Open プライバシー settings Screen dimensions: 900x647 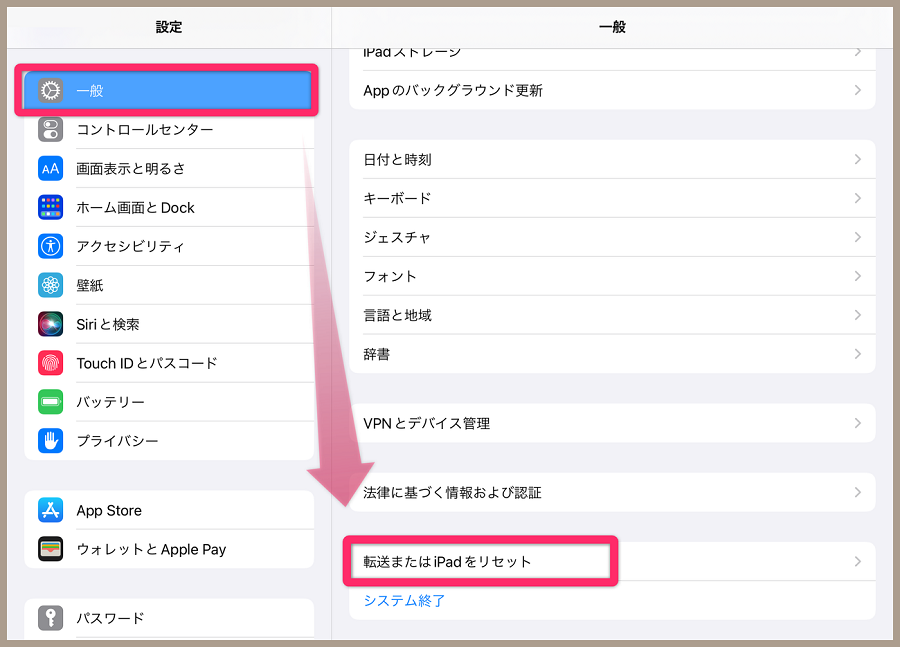[169, 441]
